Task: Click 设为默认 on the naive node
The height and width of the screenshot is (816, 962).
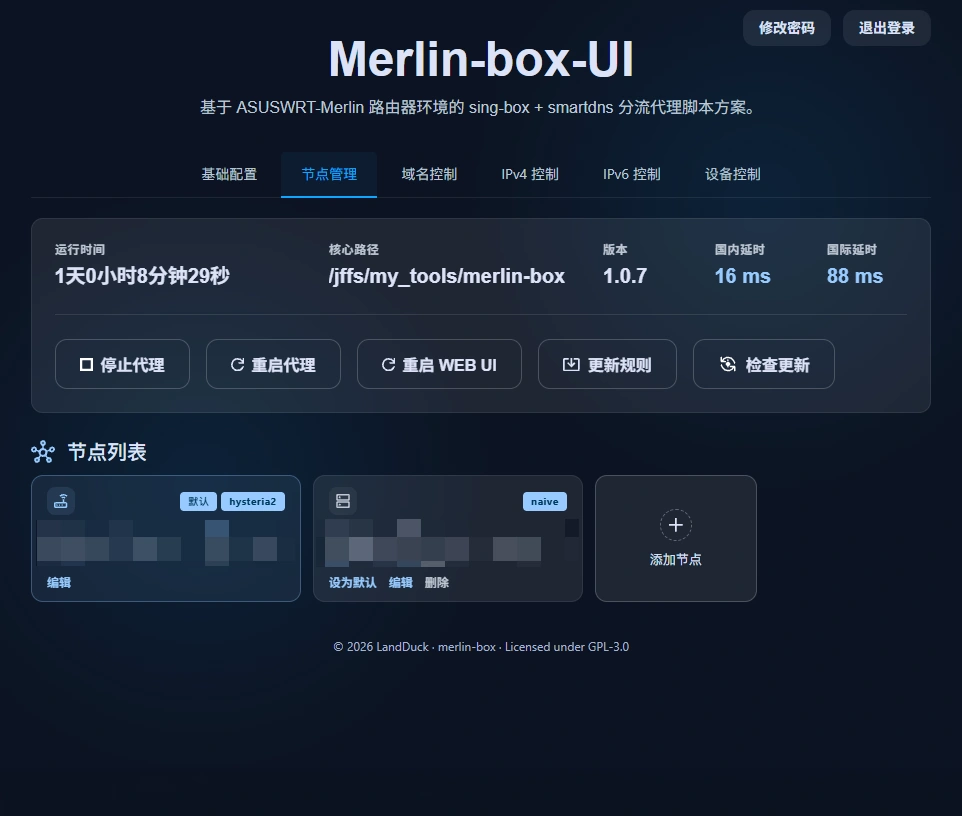Action: [352, 582]
